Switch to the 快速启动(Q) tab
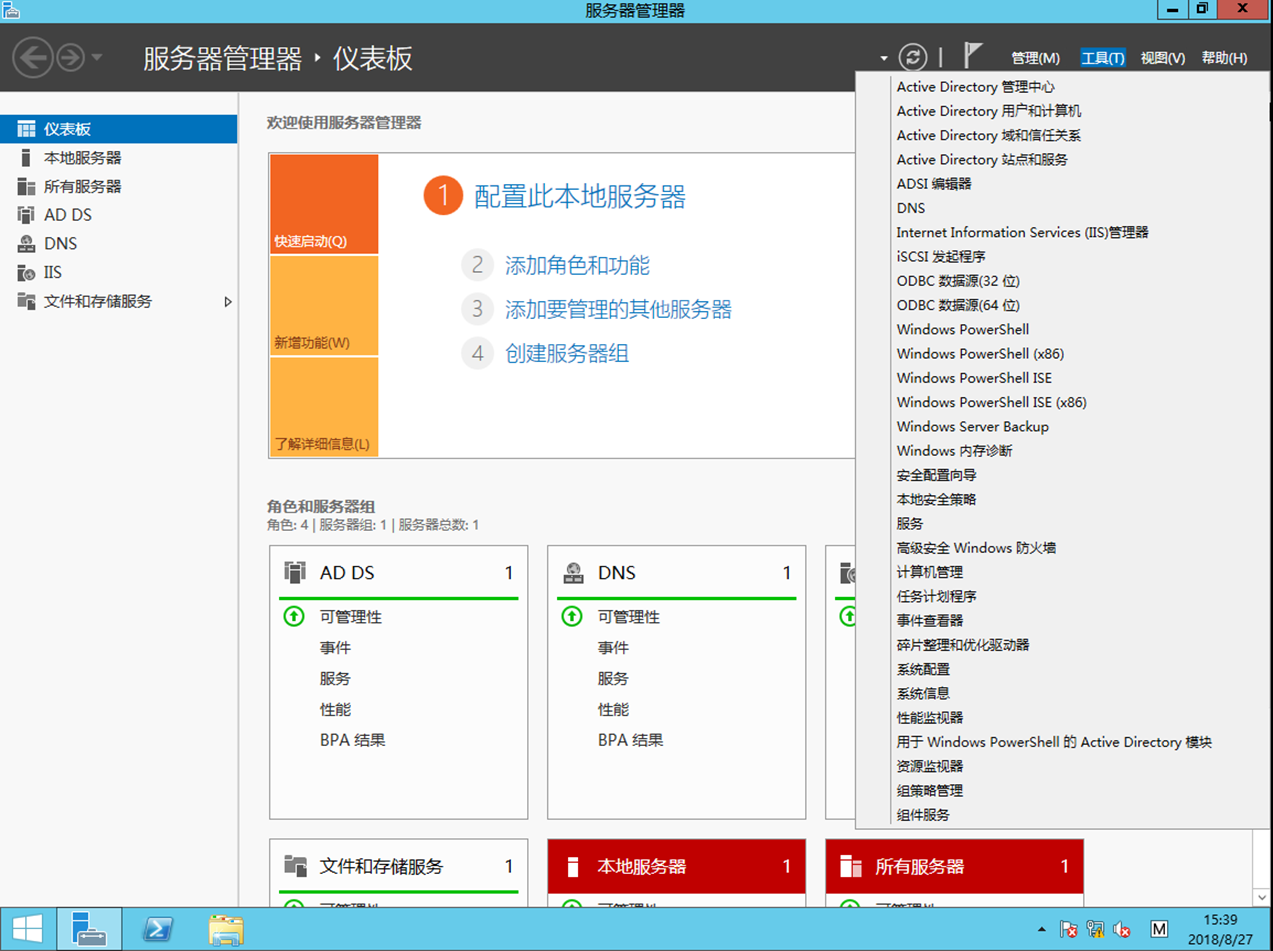The height and width of the screenshot is (951, 1273). 324,205
